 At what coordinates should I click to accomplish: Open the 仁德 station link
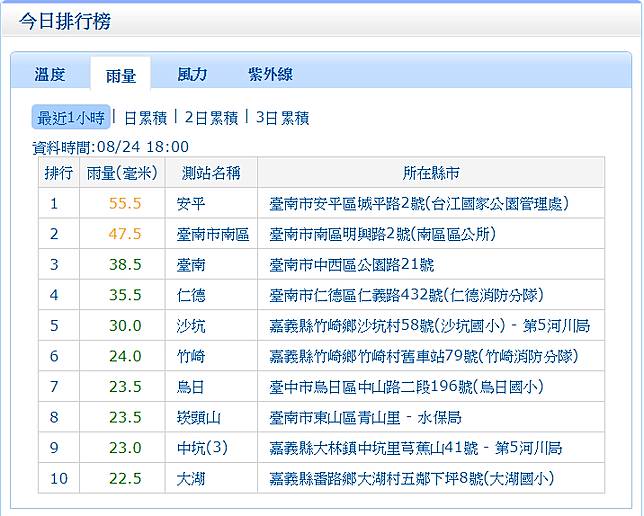coord(191,295)
